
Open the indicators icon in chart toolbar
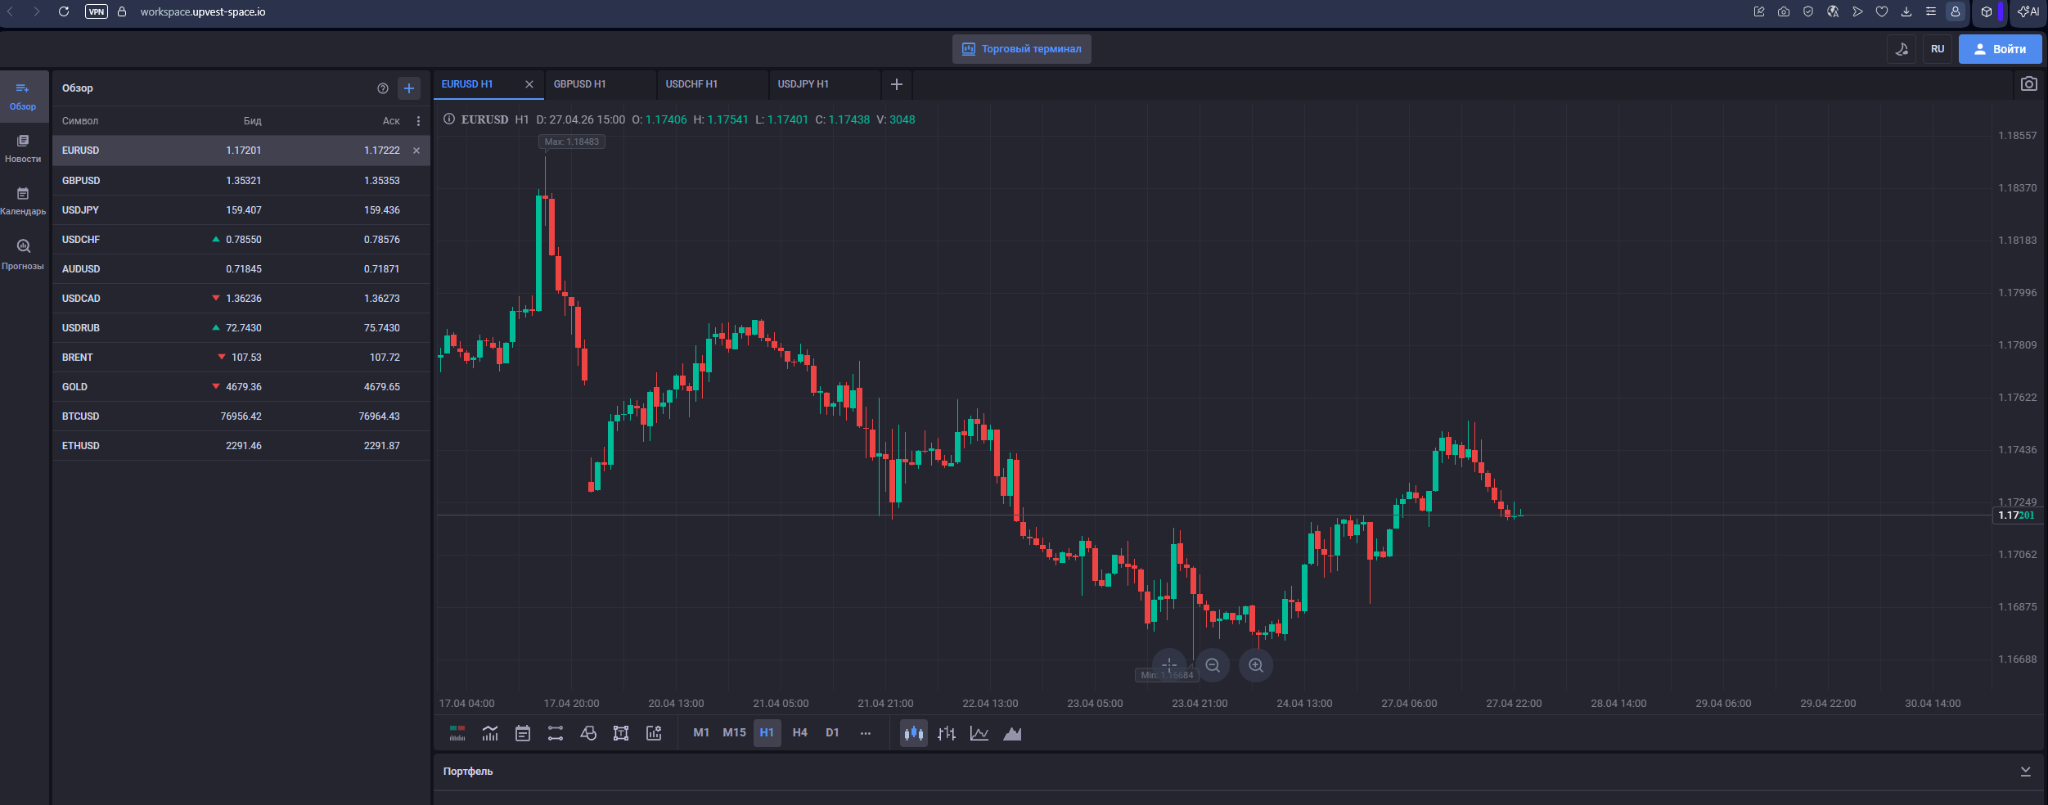[x=490, y=733]
